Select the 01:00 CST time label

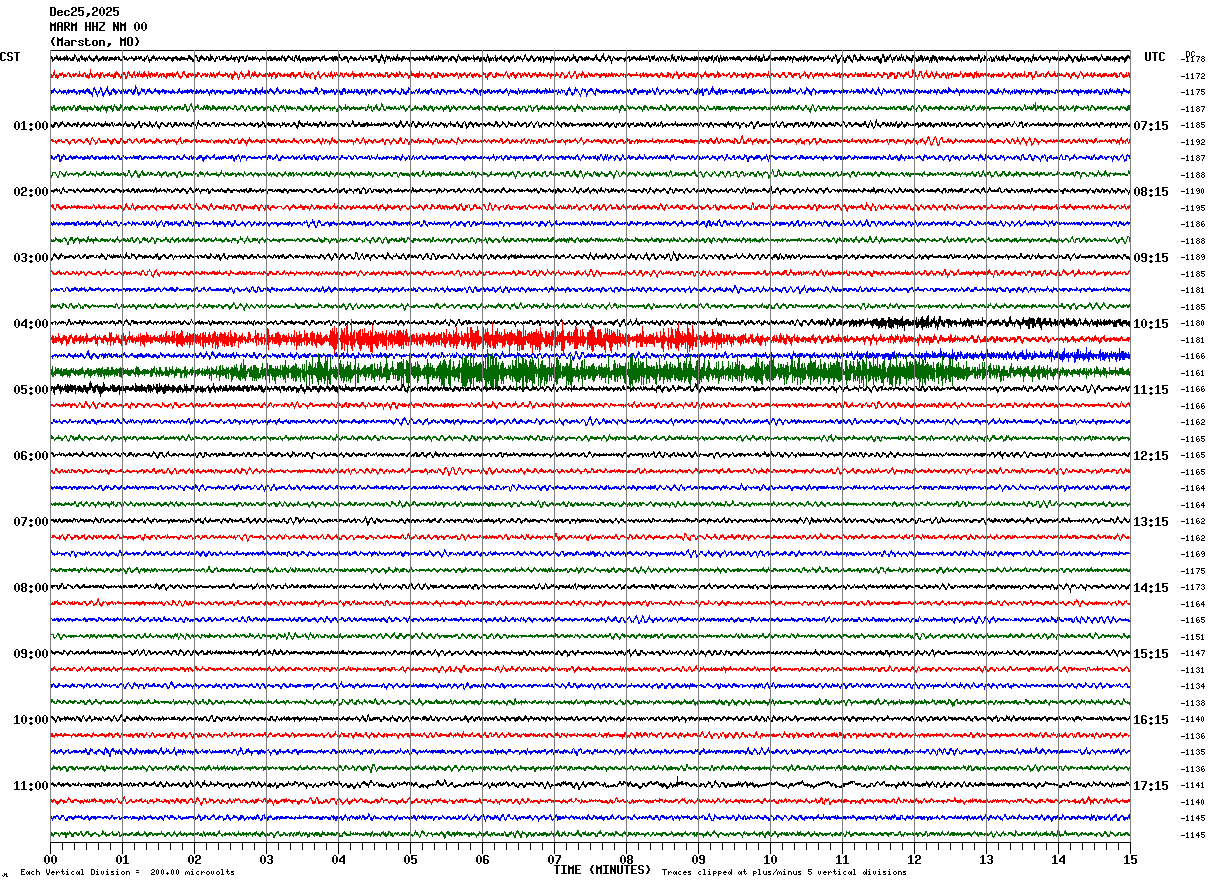(31, 126)
